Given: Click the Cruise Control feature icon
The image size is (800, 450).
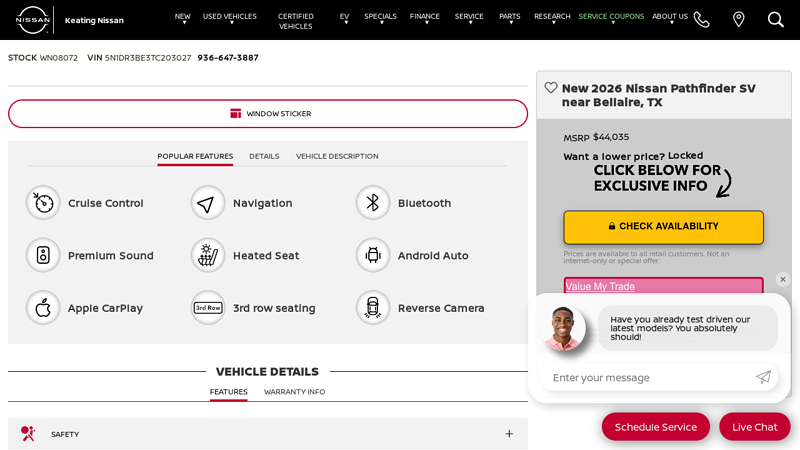Looking at the screenshot, I should point(43,203).
